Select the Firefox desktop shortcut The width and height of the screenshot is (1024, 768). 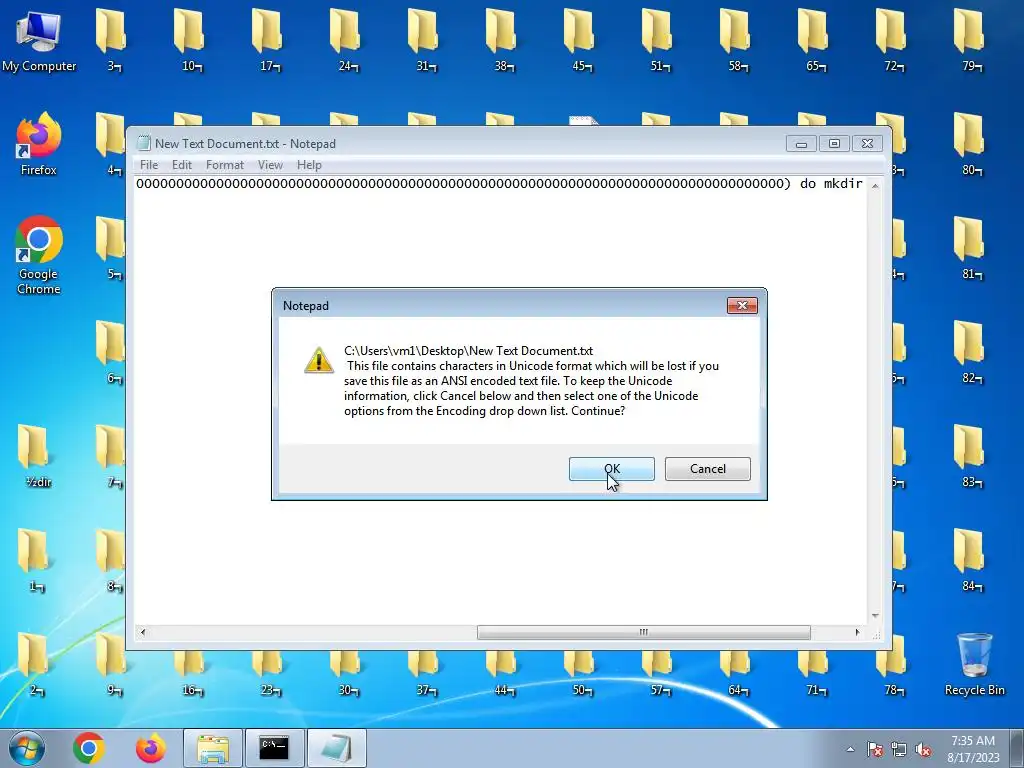39,144
